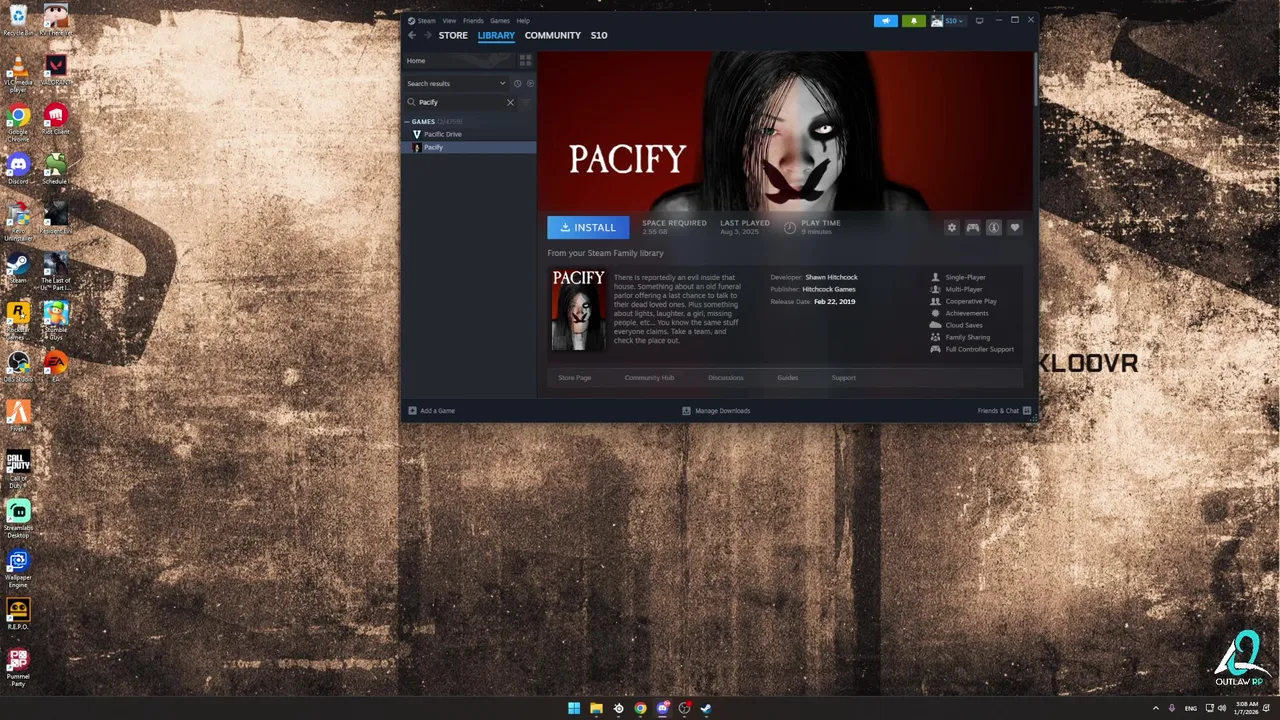1280x720 pixels.
Task: Expand the Search results dropdown
Action: 456,83
